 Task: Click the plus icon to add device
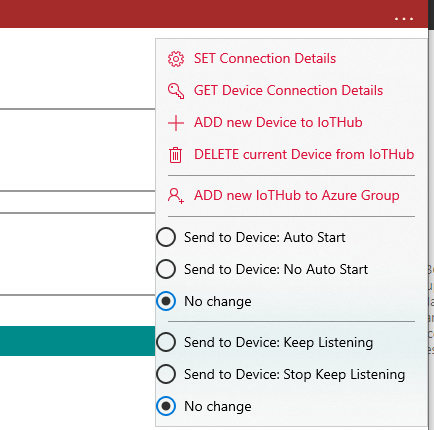(x=176, y=123)
